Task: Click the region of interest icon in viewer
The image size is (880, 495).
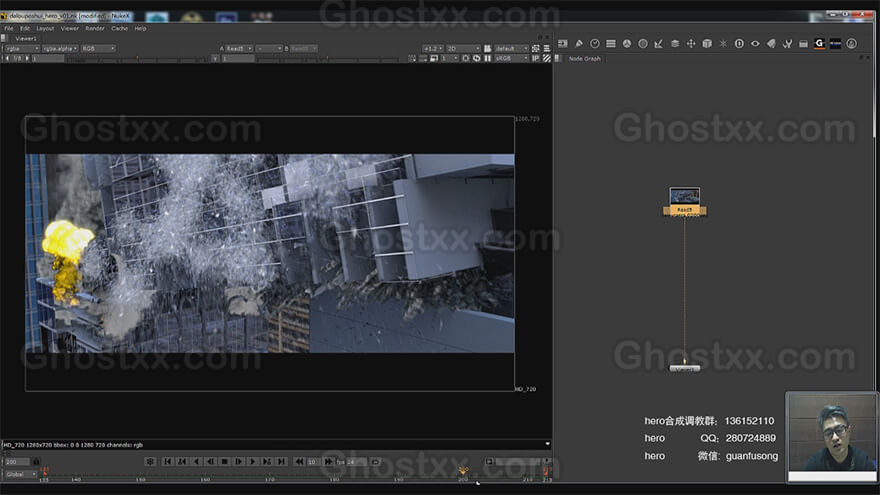Action: tap(466, 58)
